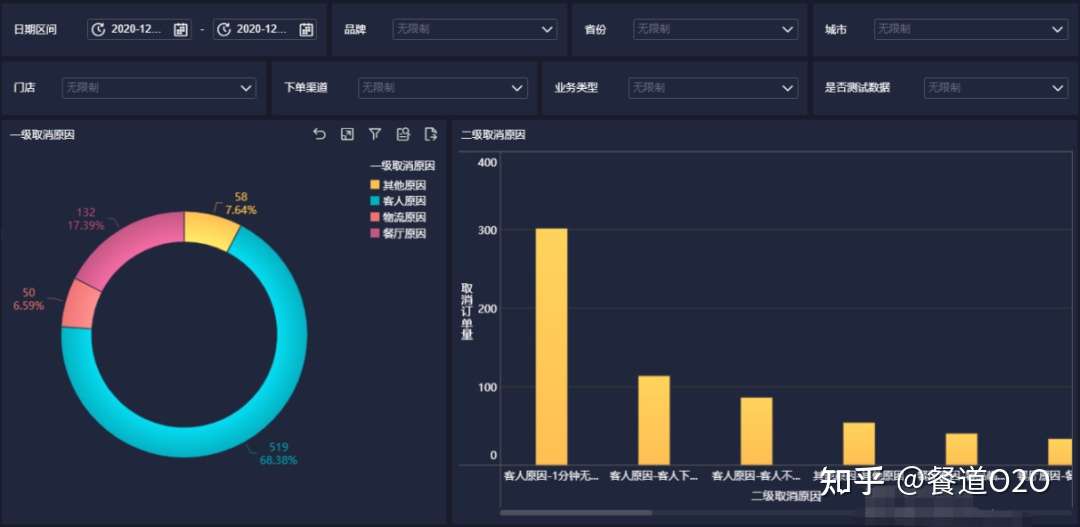Click the 132 17.39% donut label
The image size is (1080, 527).
pos(86,219)
